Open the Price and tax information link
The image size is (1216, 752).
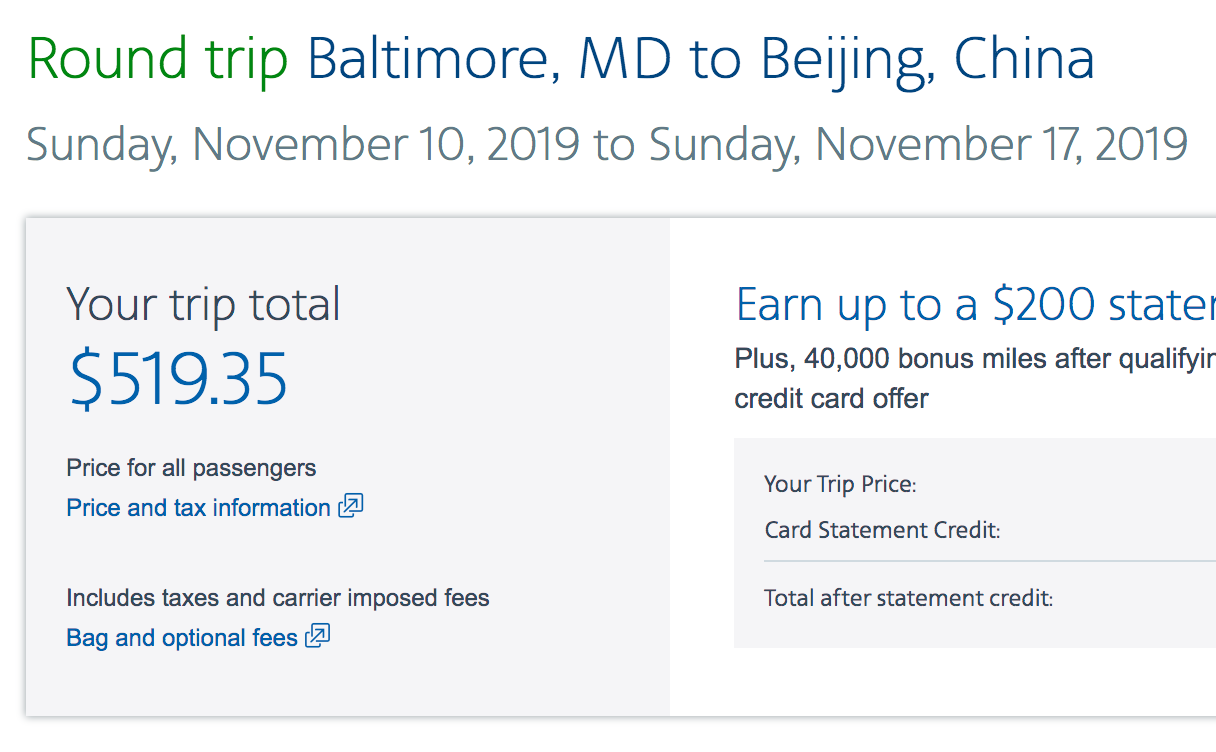(x=198, y=508)
